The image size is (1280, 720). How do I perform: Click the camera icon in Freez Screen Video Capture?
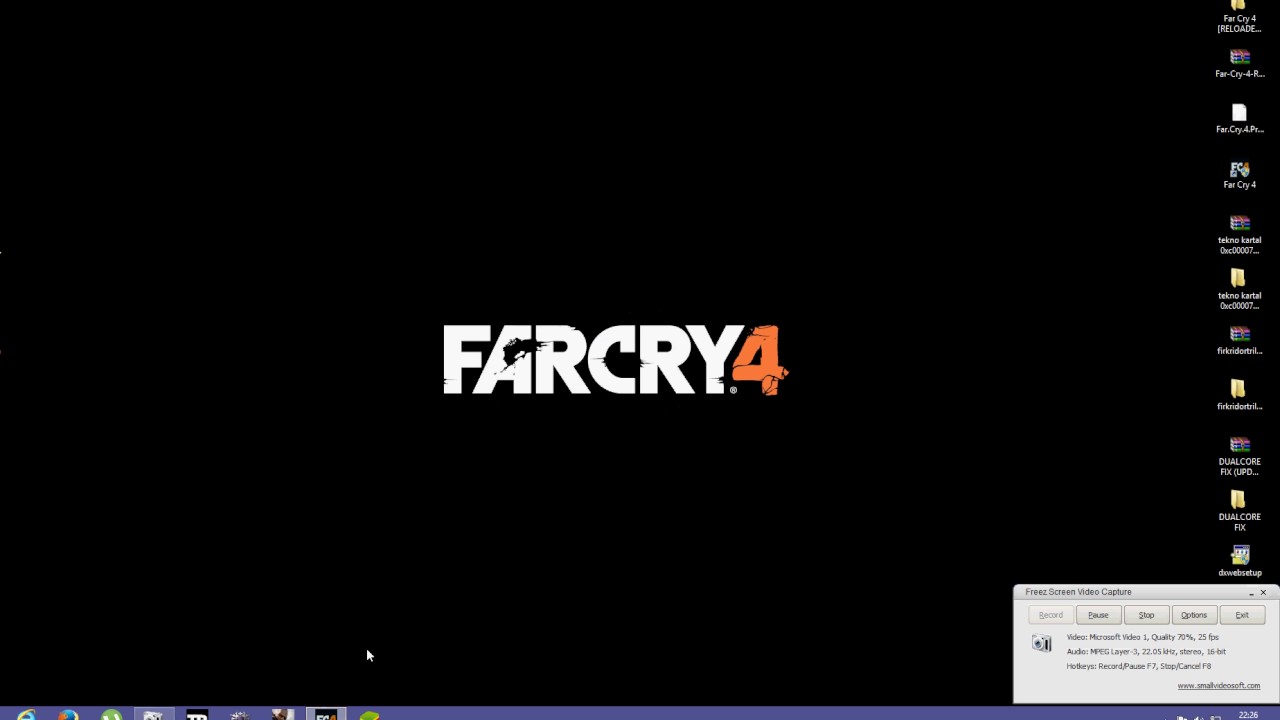(x=1042, y=643)
